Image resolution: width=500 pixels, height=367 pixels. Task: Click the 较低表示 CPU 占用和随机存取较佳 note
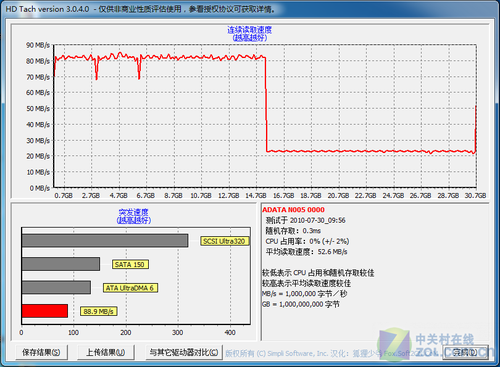(x=318, y=273)
